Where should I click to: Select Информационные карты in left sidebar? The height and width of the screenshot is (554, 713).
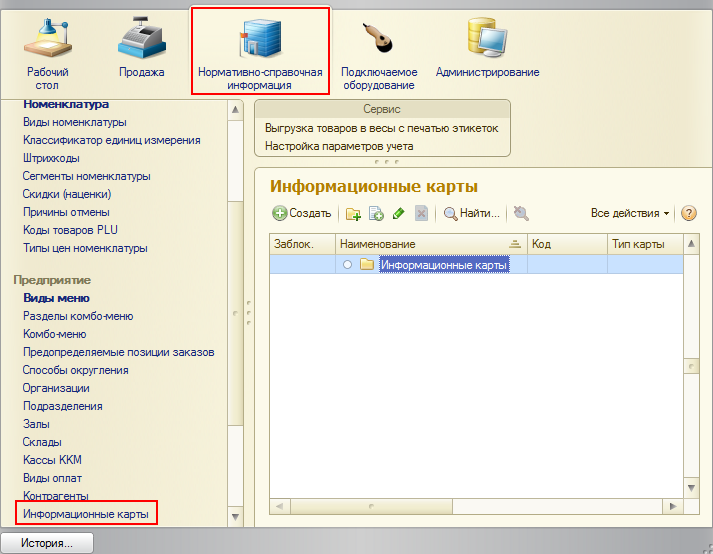tap(86, 514)
